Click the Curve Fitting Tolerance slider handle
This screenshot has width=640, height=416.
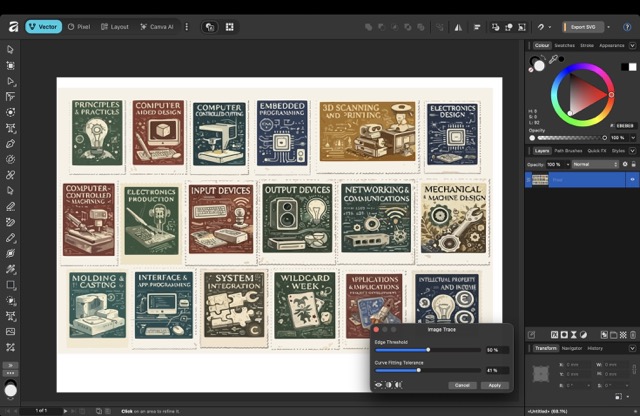(x=419, y=370)
